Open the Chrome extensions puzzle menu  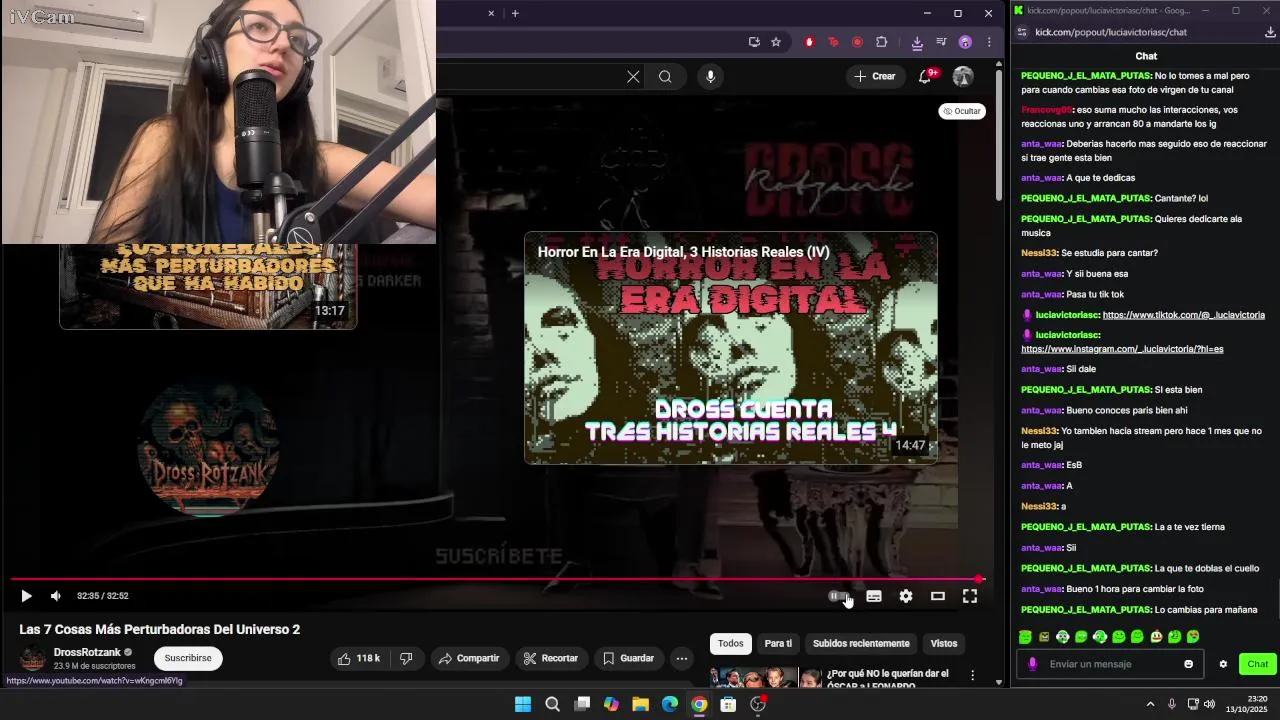click(881, 42)
